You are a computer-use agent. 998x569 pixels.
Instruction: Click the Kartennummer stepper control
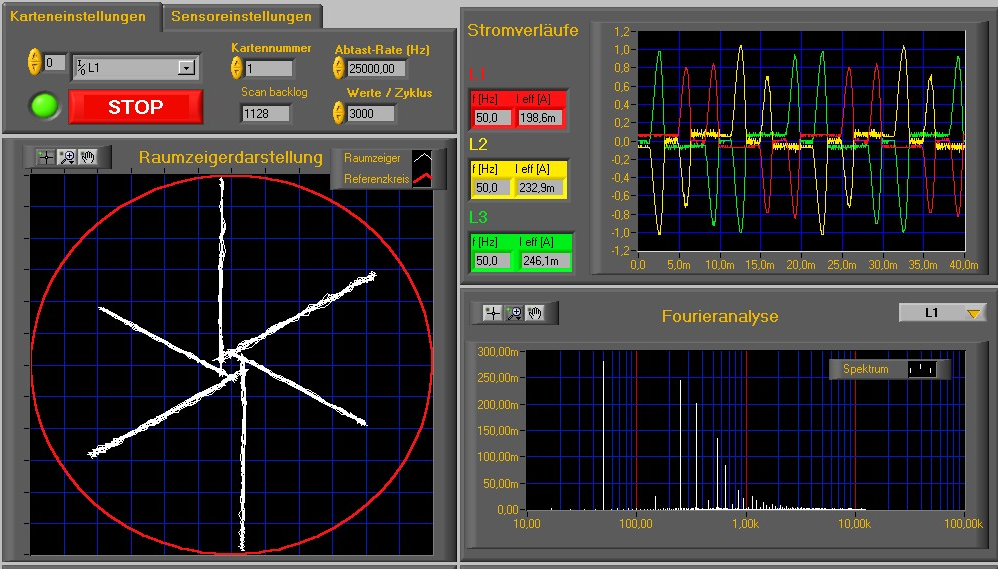tap(236, 68)
